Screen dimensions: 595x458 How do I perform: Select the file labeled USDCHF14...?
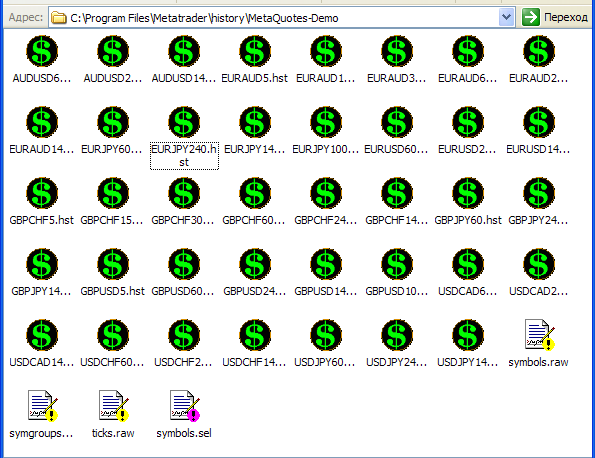tap(254, 362)
